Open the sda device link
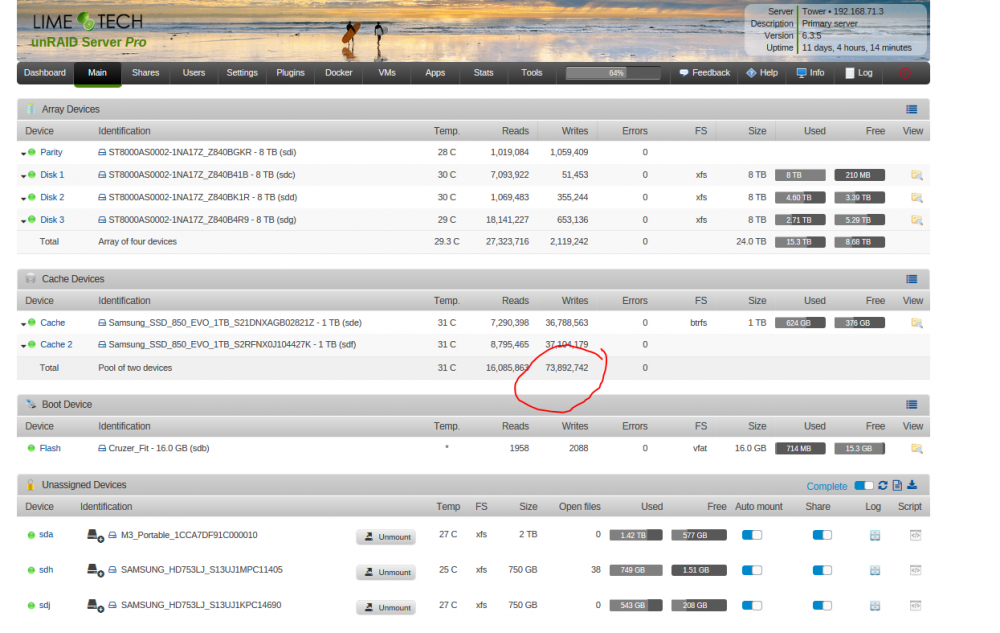Image resolution: width=1000 pixels, height=633 pixels. (x=46, y=535)
